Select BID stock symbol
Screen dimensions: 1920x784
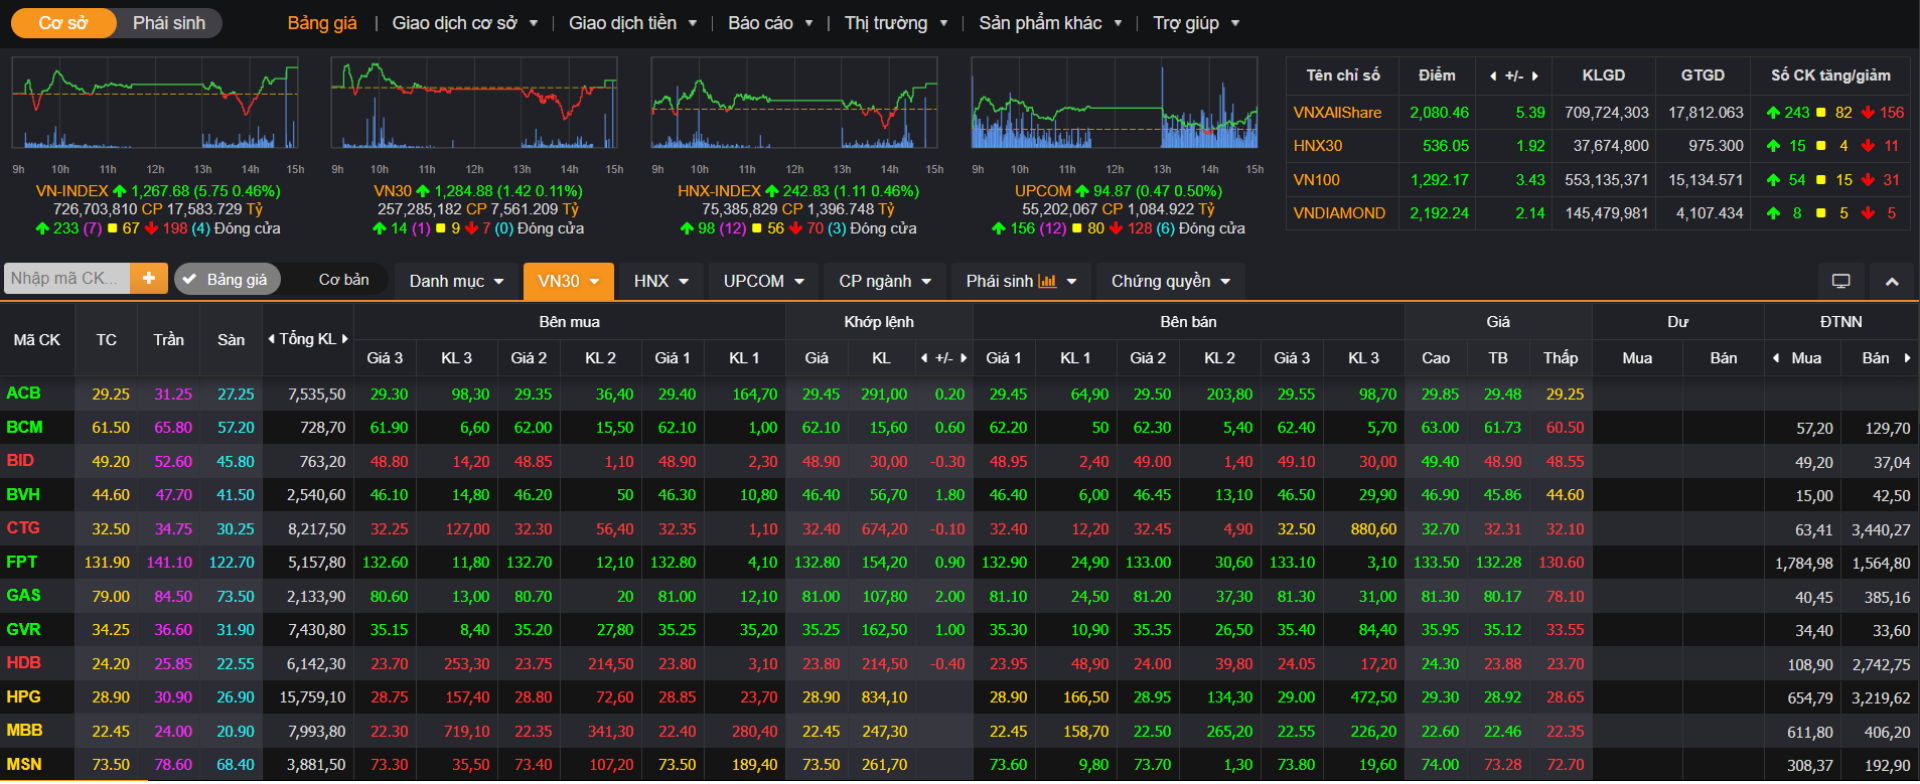(x=21, y=461)
